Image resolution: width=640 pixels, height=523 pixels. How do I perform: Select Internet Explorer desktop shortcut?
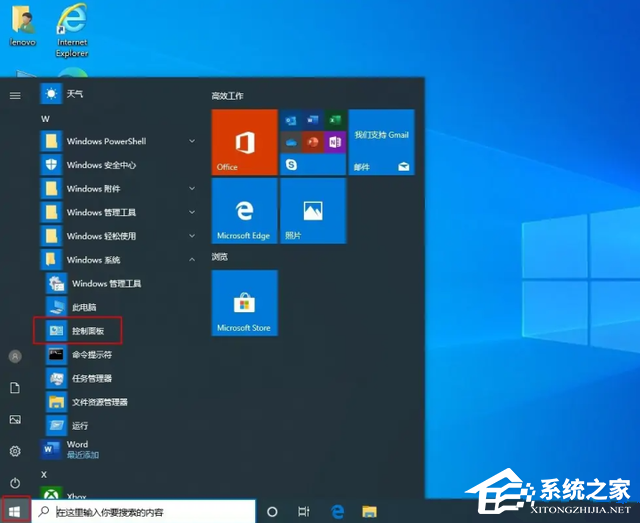coord(72,33)
